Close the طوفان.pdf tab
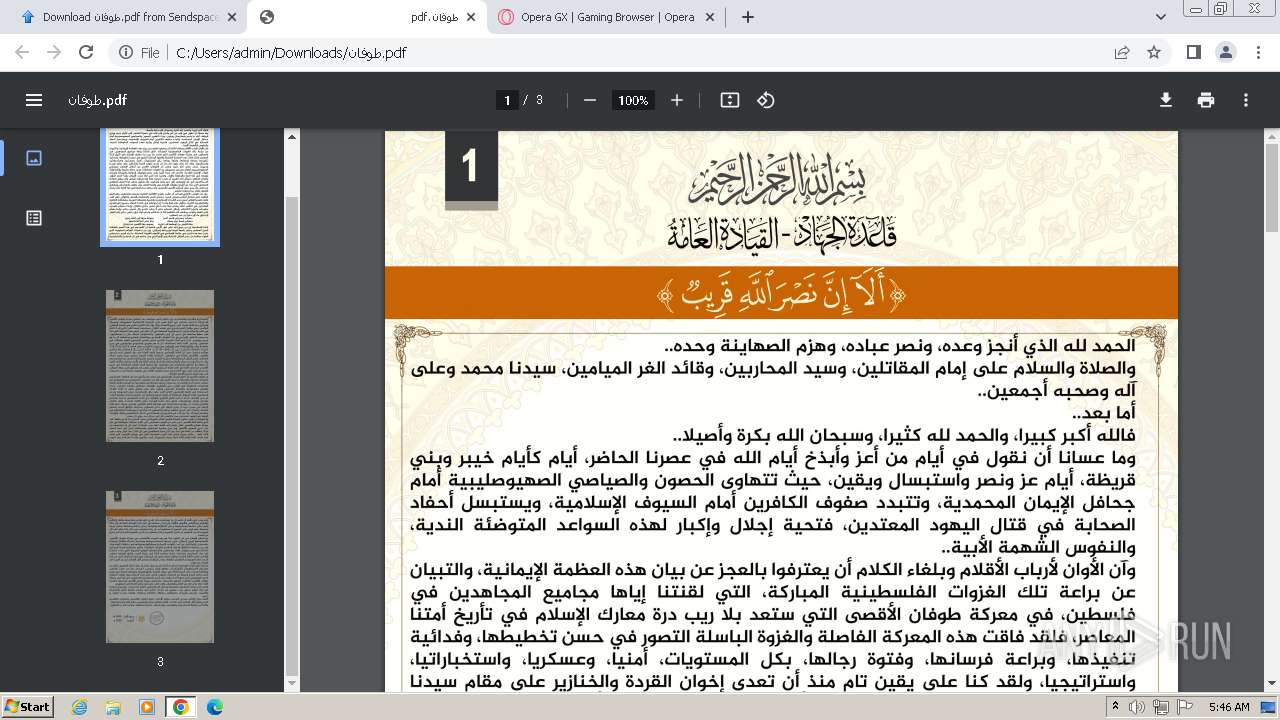This screenshot has width=1280, height=720. (x=471, y=17)
